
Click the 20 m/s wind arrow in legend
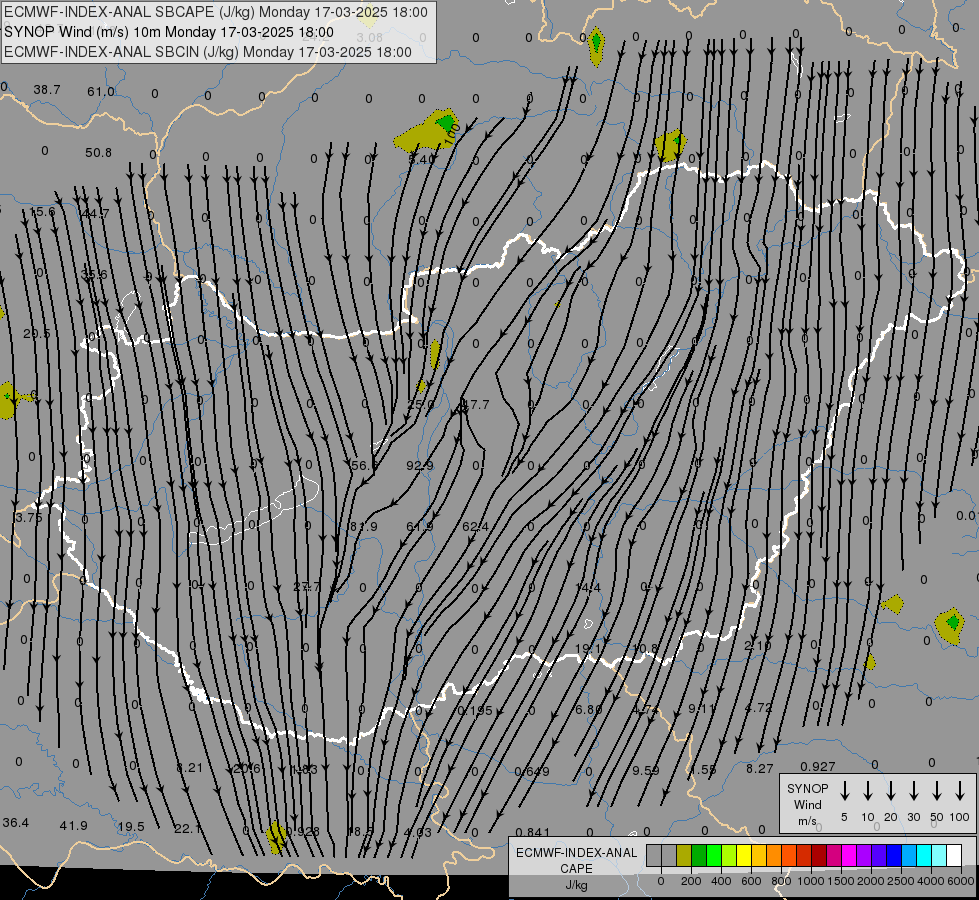click(x=890, y=791)
